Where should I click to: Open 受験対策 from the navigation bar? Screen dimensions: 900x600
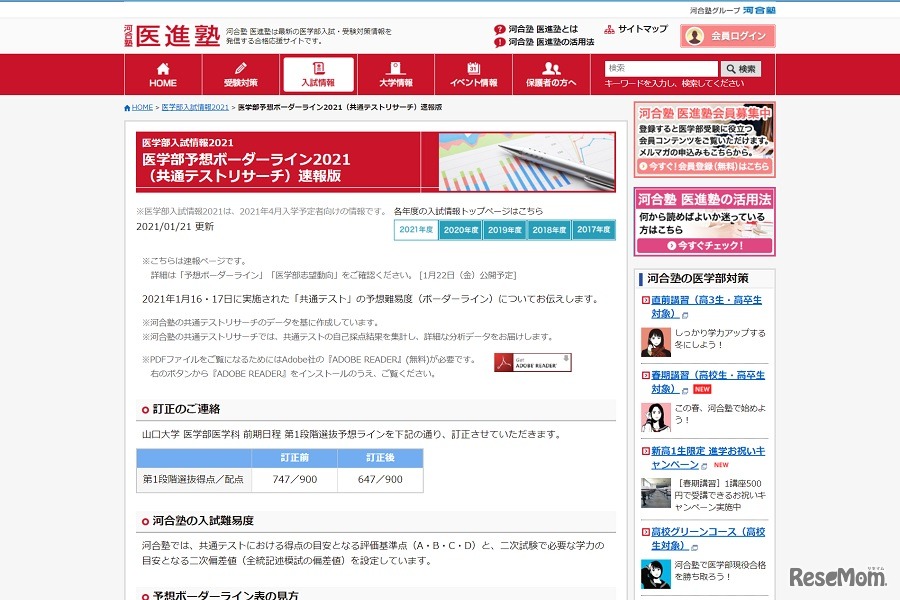(x=240, y=74)
